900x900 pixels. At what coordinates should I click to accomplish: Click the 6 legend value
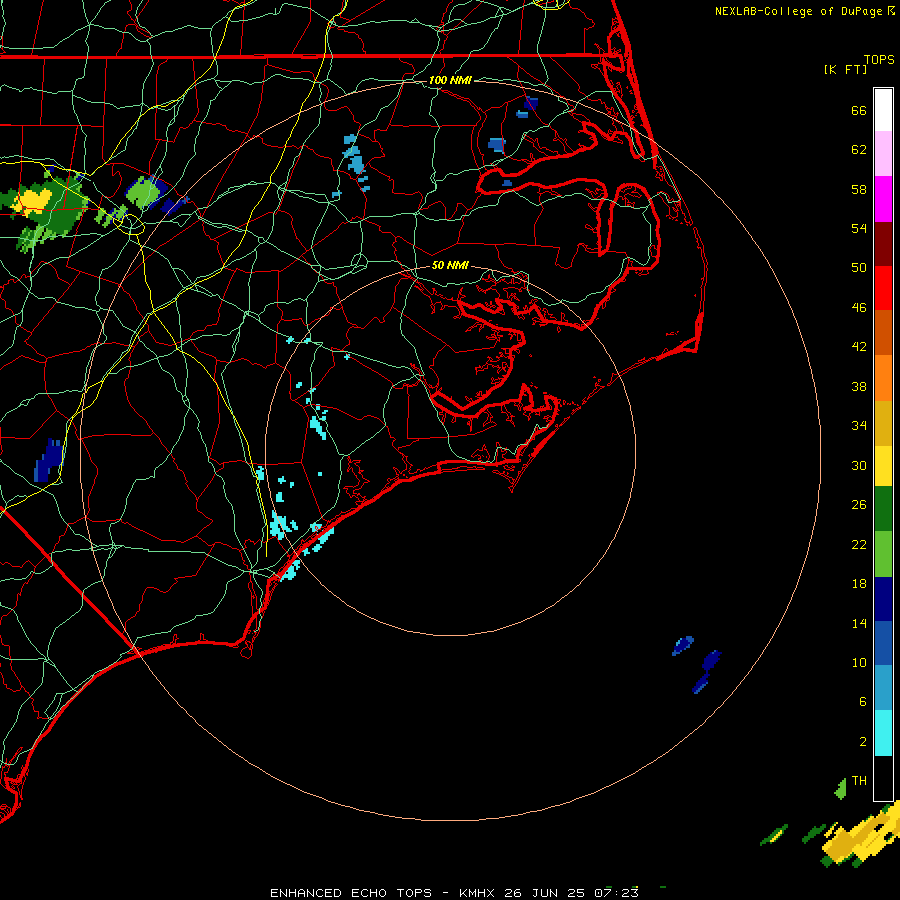[x=862, y=701]
